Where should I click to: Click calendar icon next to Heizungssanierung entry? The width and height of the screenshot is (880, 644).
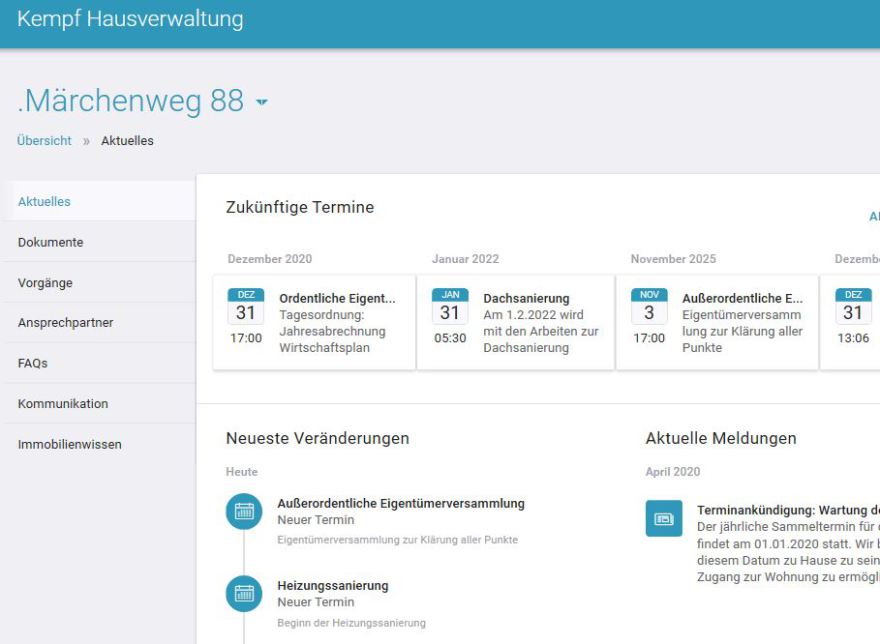coord(244,594)
